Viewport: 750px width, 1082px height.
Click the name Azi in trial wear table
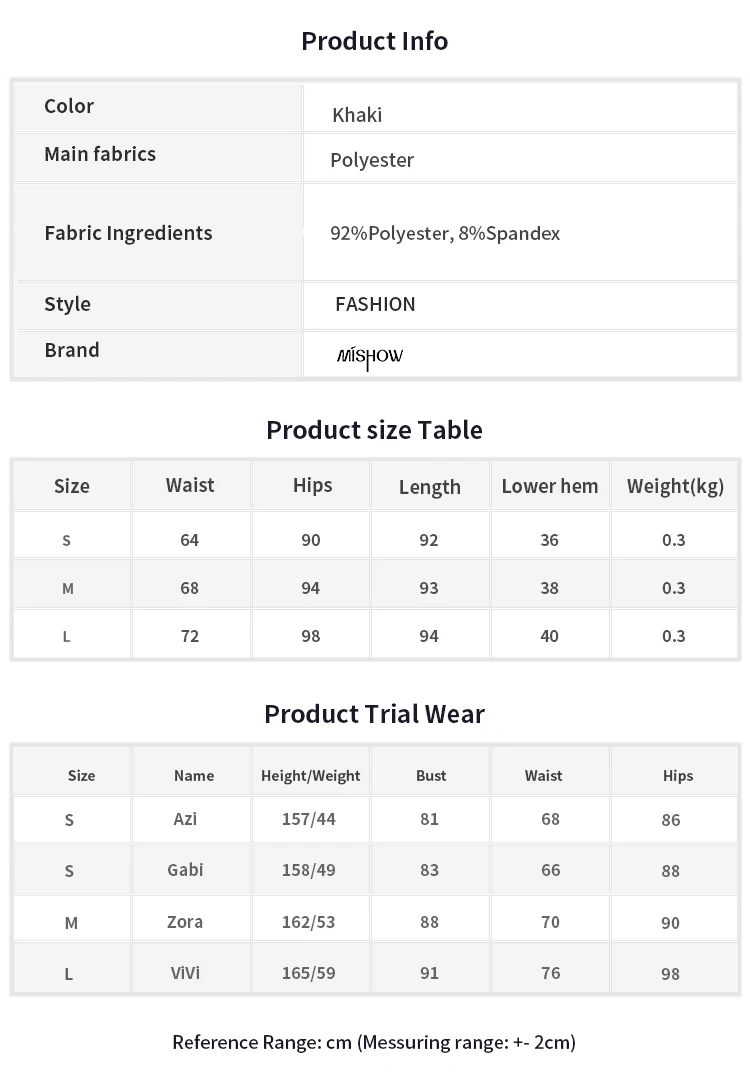(185, 819)
